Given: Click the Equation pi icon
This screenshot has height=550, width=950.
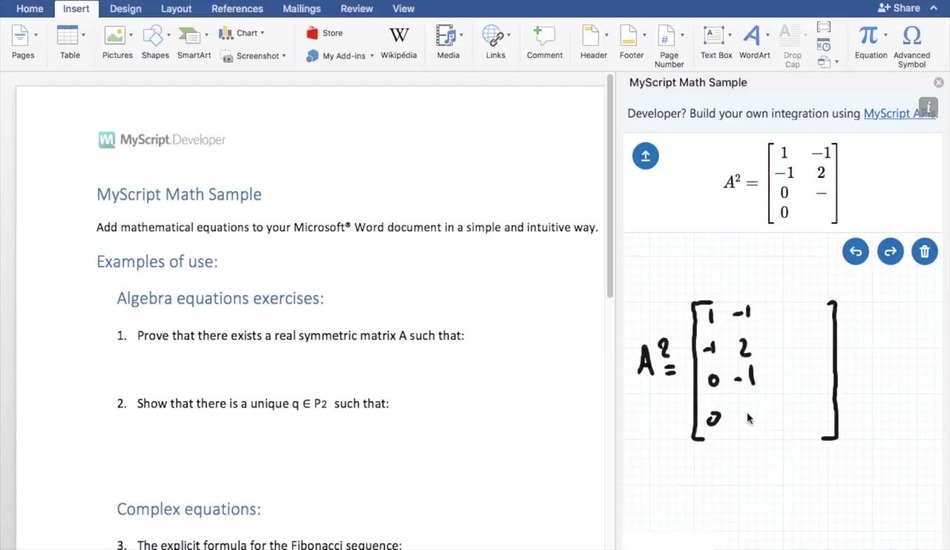Looking at the screenshot, I should click(870, 36).
